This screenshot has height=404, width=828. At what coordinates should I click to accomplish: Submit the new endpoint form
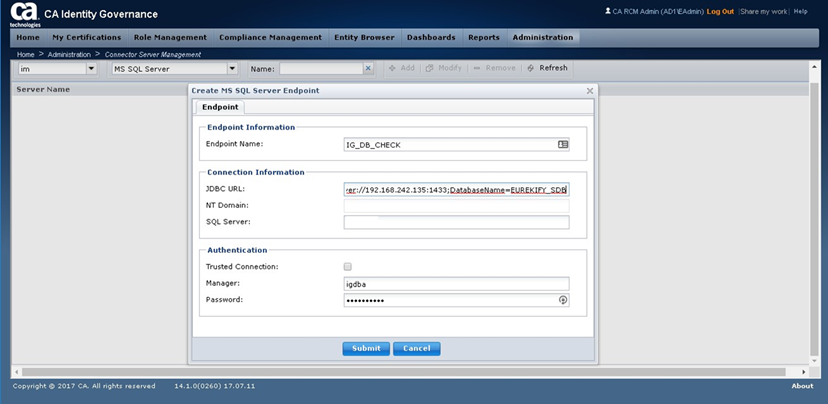pyautogui.click(x=366, y=349)
